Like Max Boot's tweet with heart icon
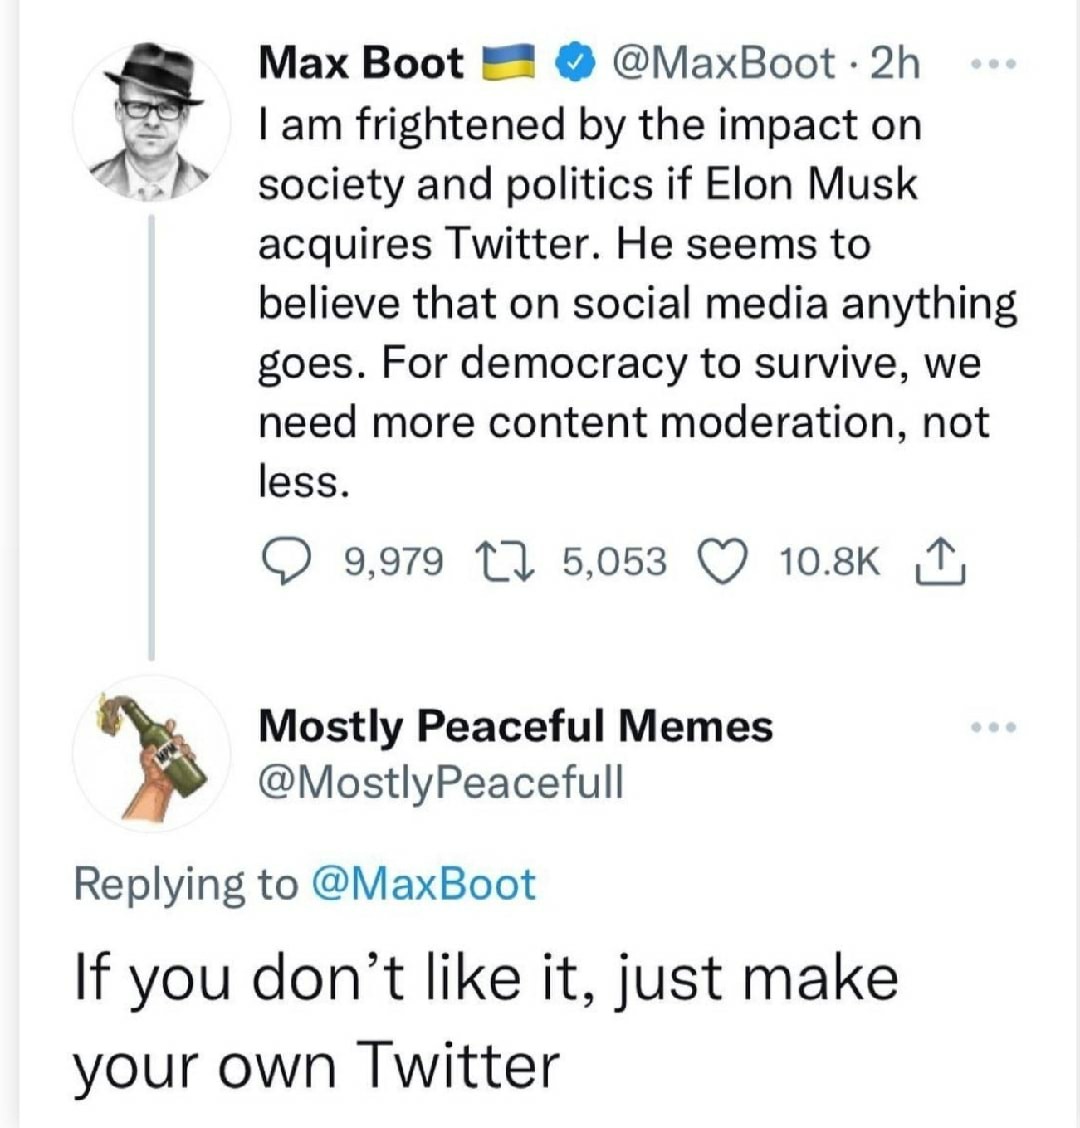1080x1128 pixels. [x=722, y=563]
